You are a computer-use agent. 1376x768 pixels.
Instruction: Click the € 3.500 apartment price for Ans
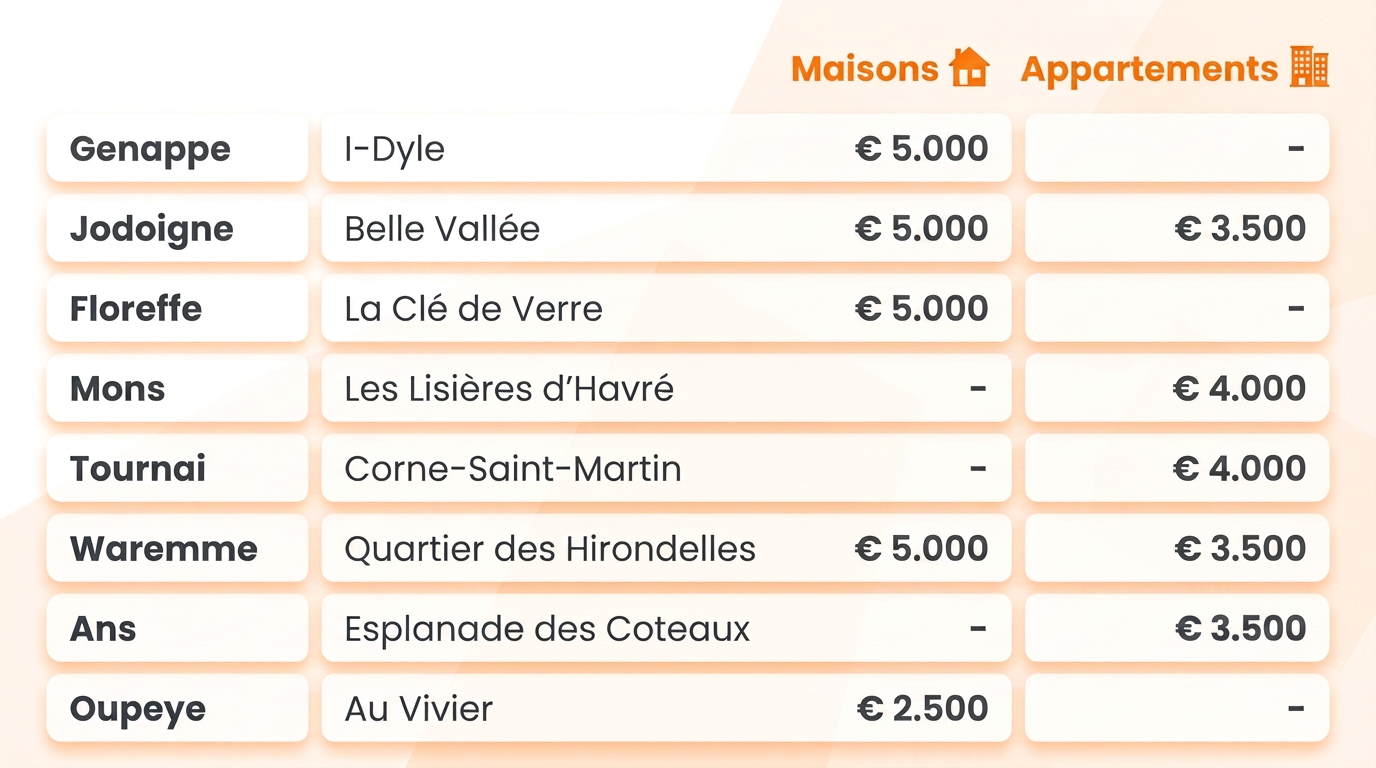tap(1240, 628)
